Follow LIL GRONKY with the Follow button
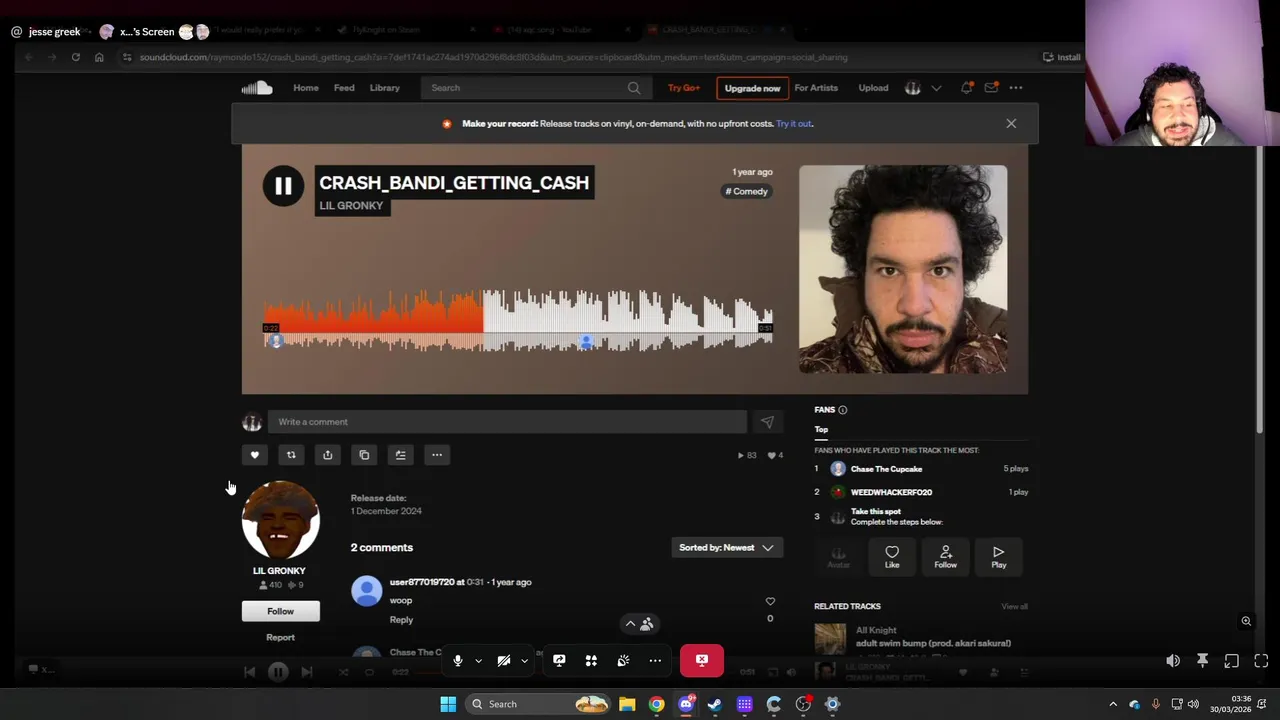 [x=280, y=611]
